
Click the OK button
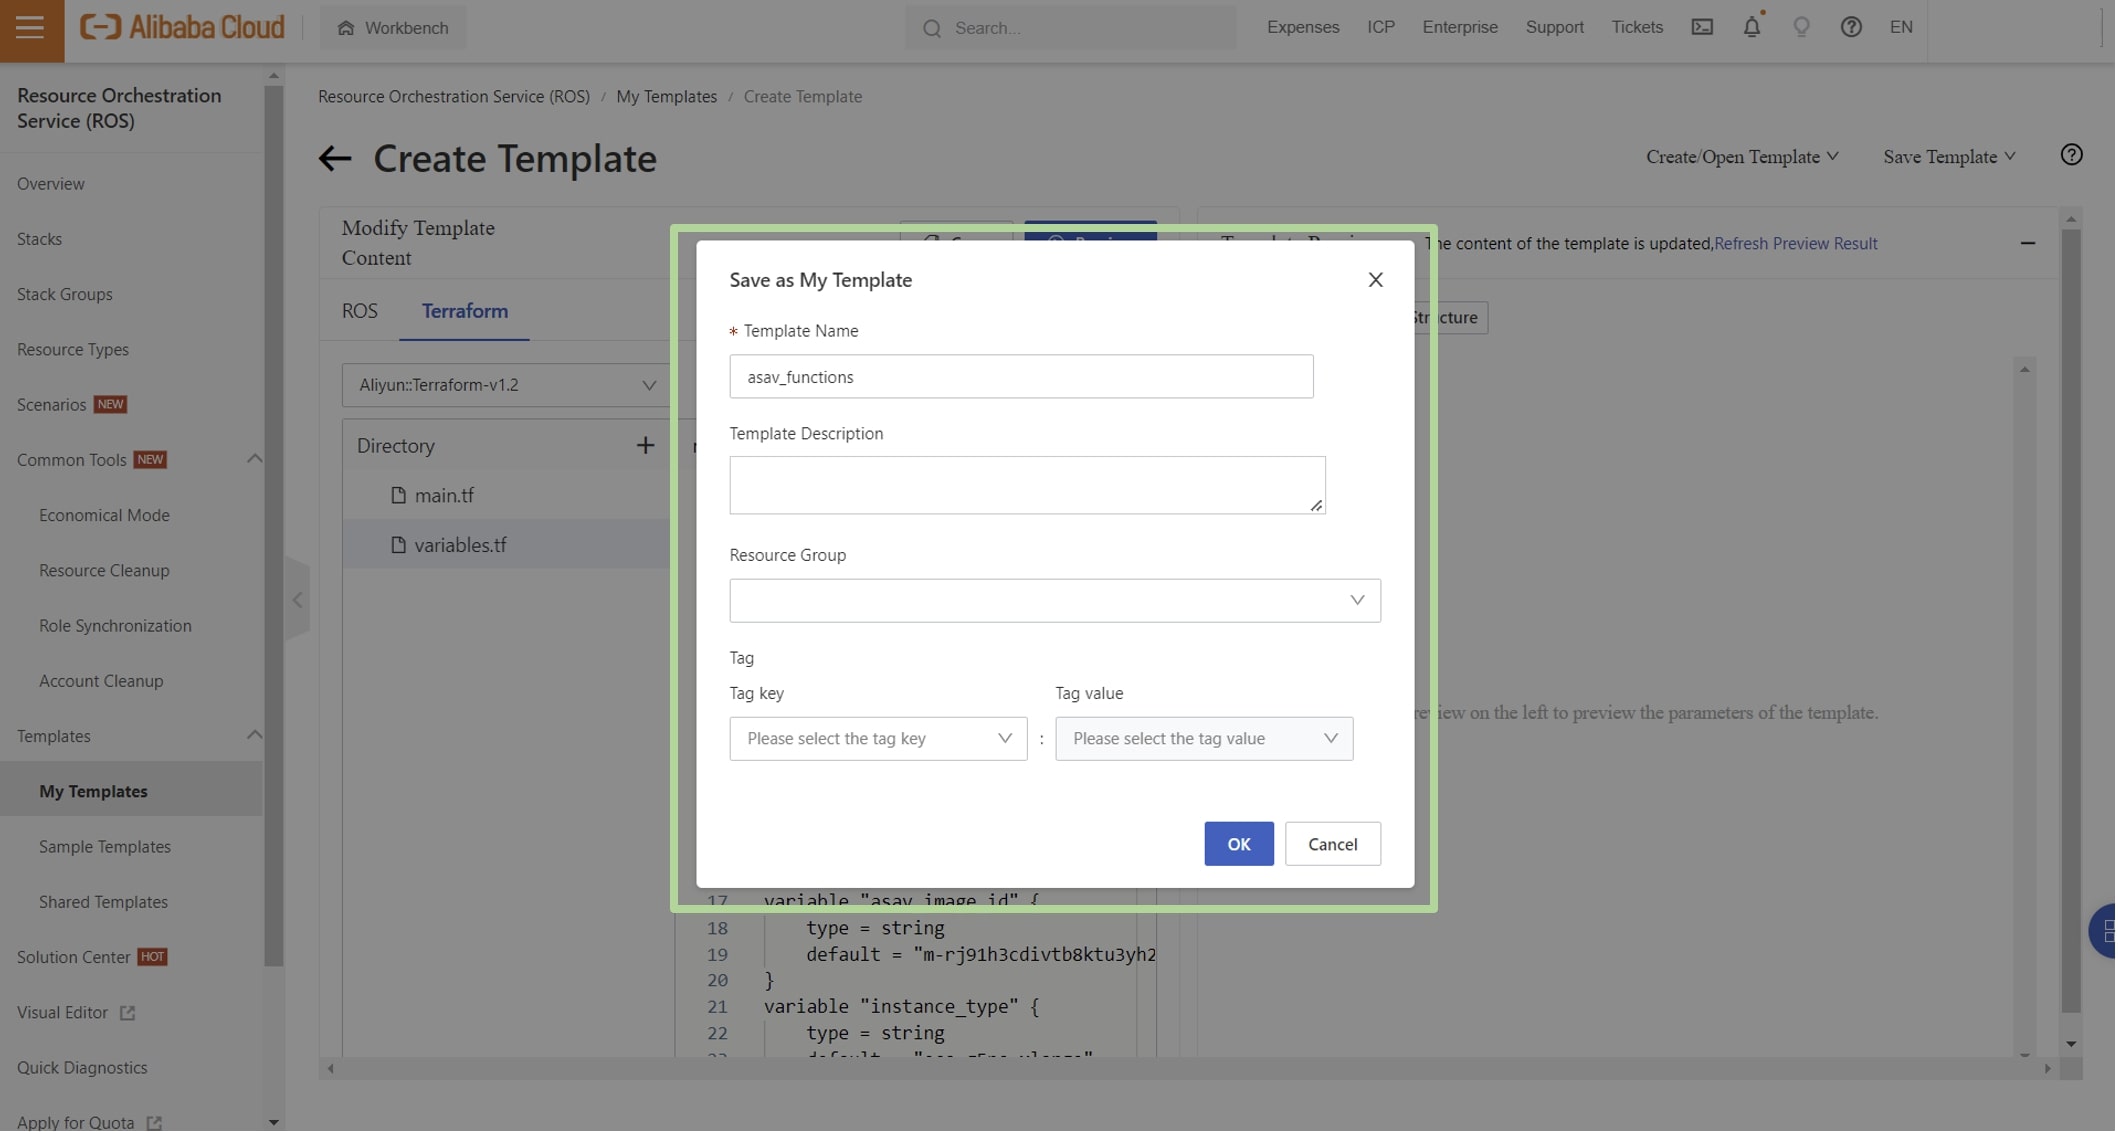(x=1238, y=843)
